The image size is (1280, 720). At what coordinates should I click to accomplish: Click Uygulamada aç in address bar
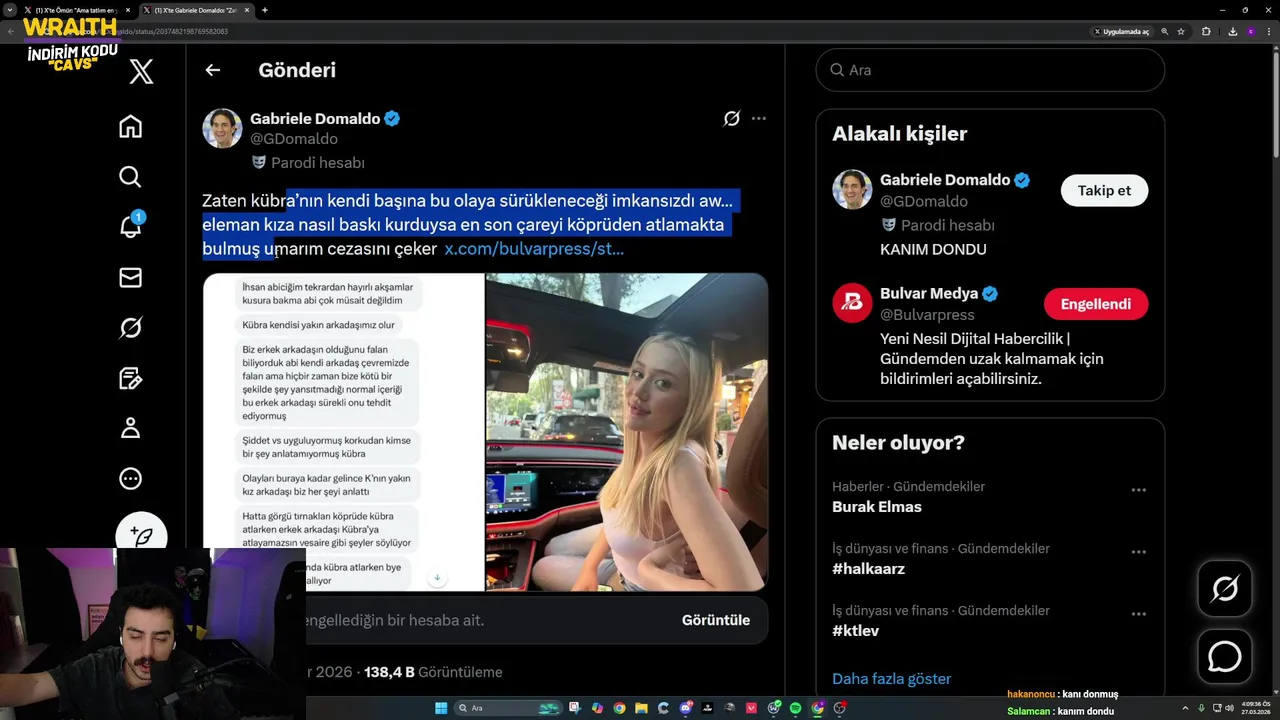click(x=1122, y=32)
